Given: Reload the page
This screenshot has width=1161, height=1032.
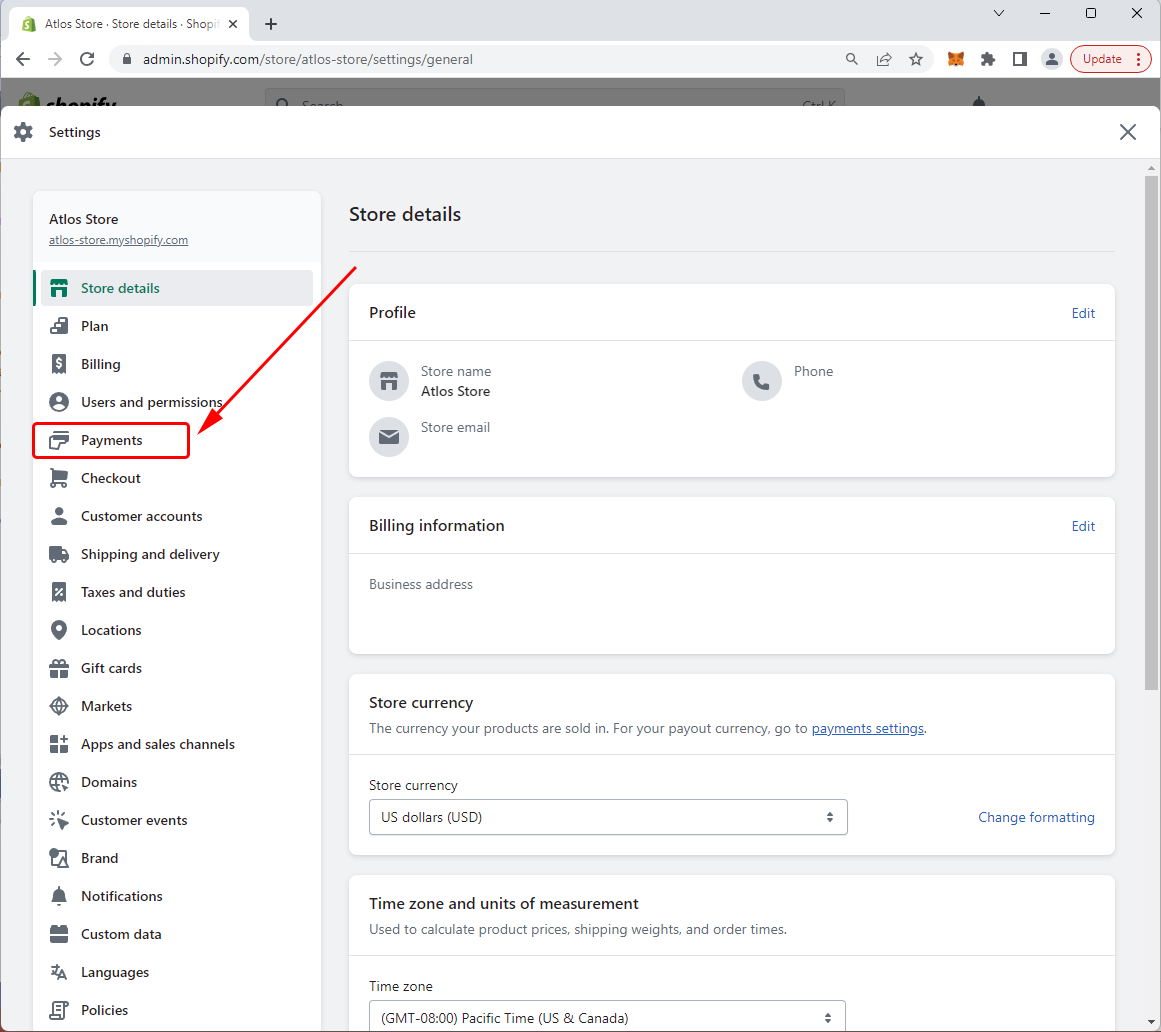Looking at the screenshot, I should click(87, 59).
